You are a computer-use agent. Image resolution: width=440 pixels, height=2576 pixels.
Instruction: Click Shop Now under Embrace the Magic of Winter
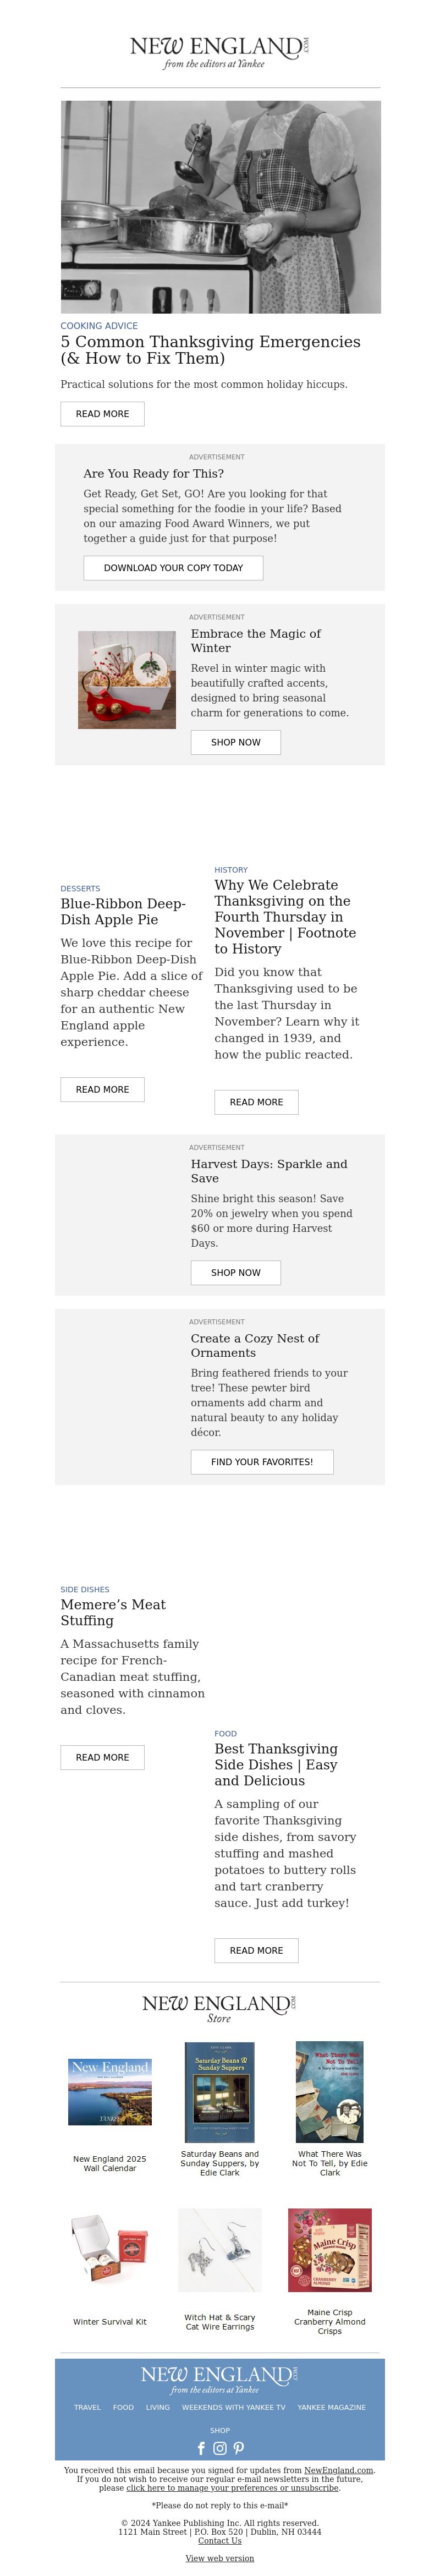coord(235,742)
